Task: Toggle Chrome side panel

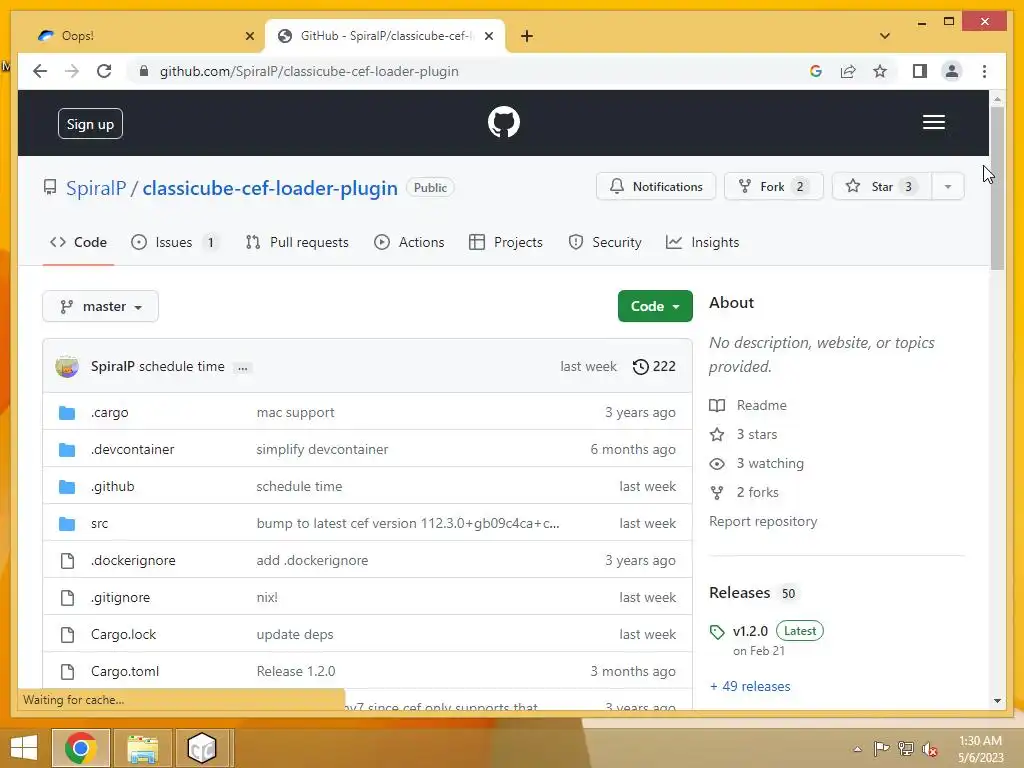Action: coord(920,71)
